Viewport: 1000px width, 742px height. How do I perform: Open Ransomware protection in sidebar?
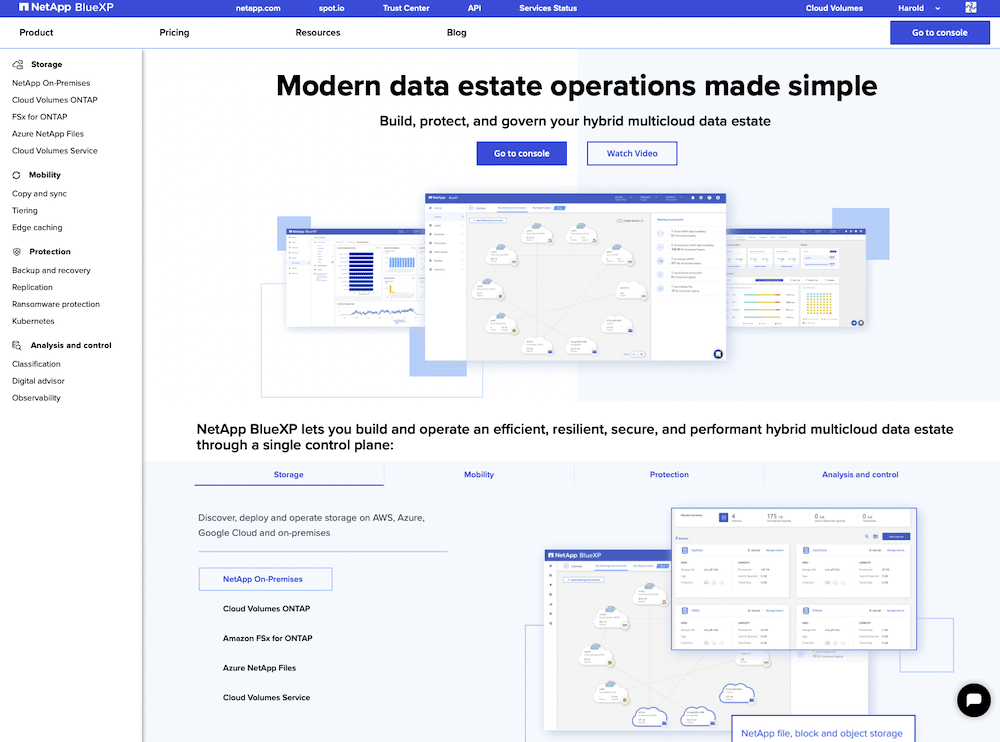[x=56, y=304]
